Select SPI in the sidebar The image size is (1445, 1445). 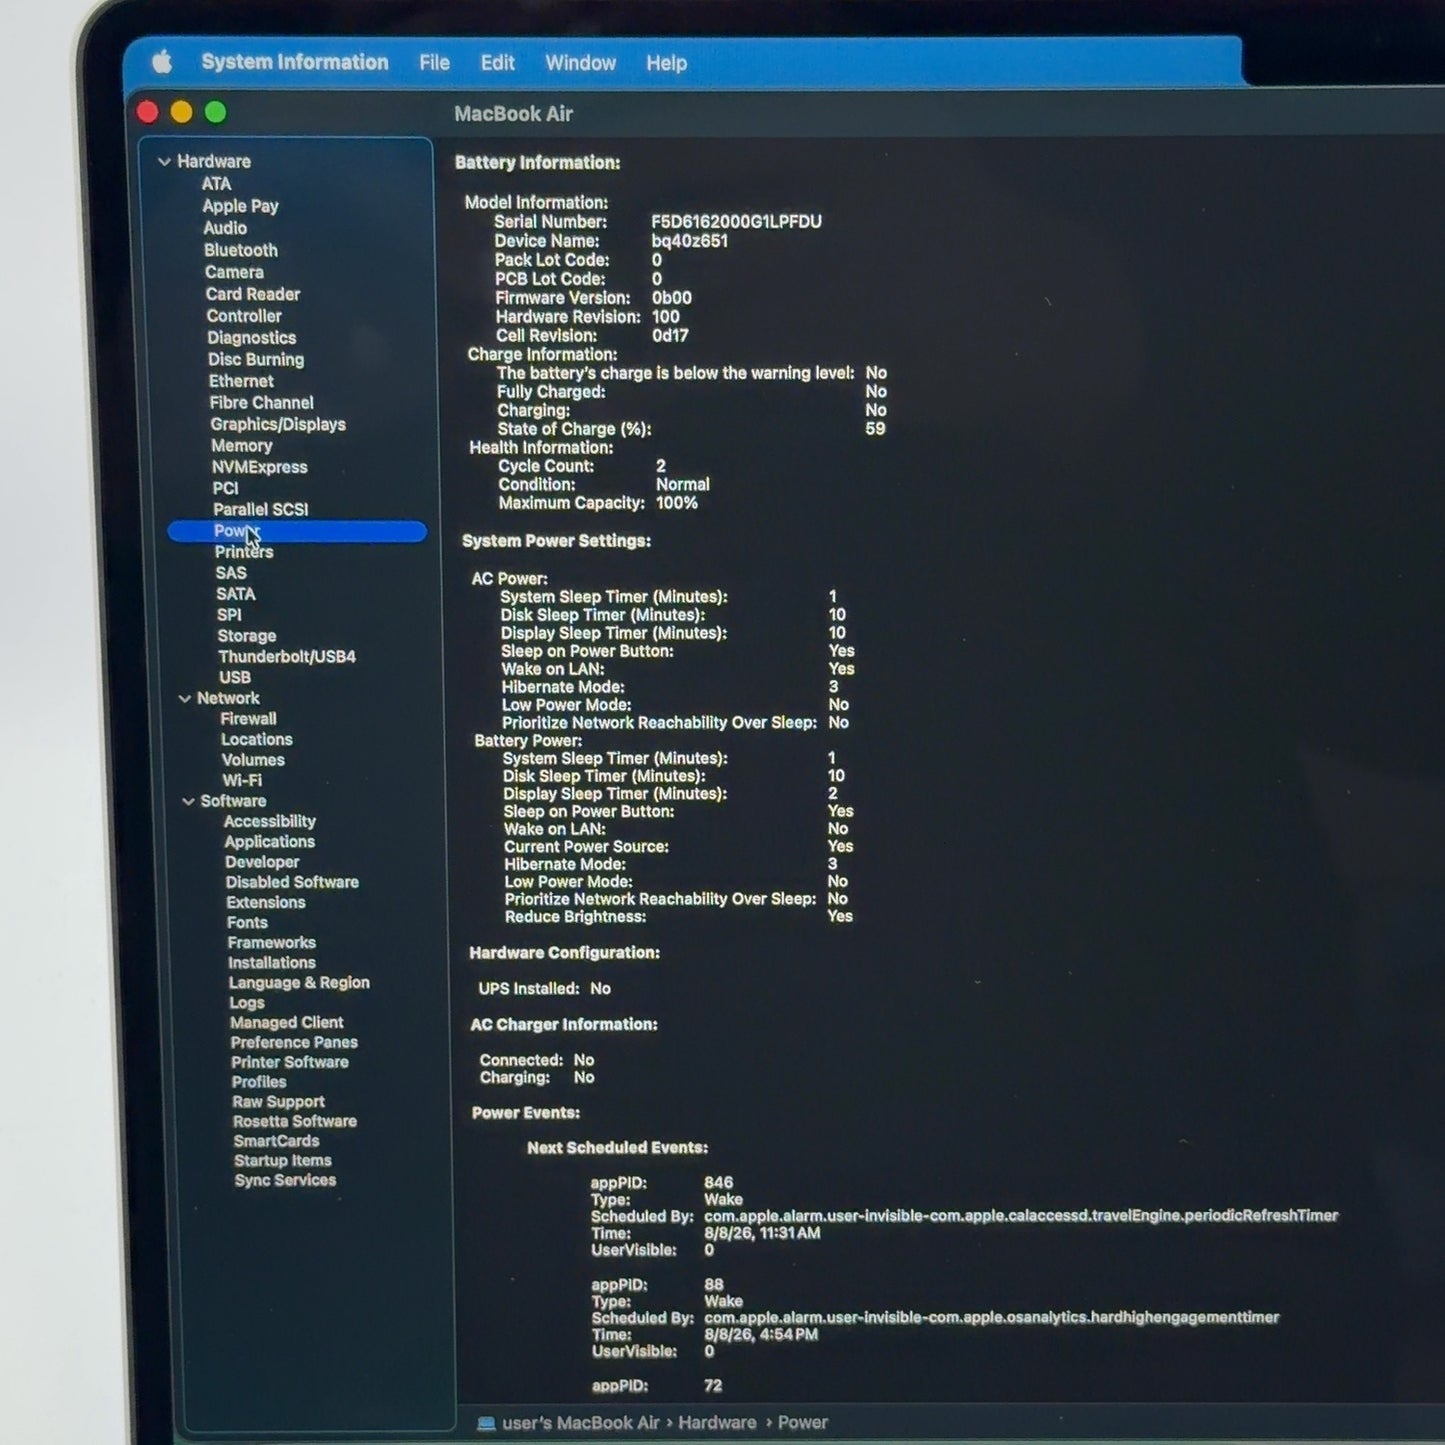click(229, 615)
